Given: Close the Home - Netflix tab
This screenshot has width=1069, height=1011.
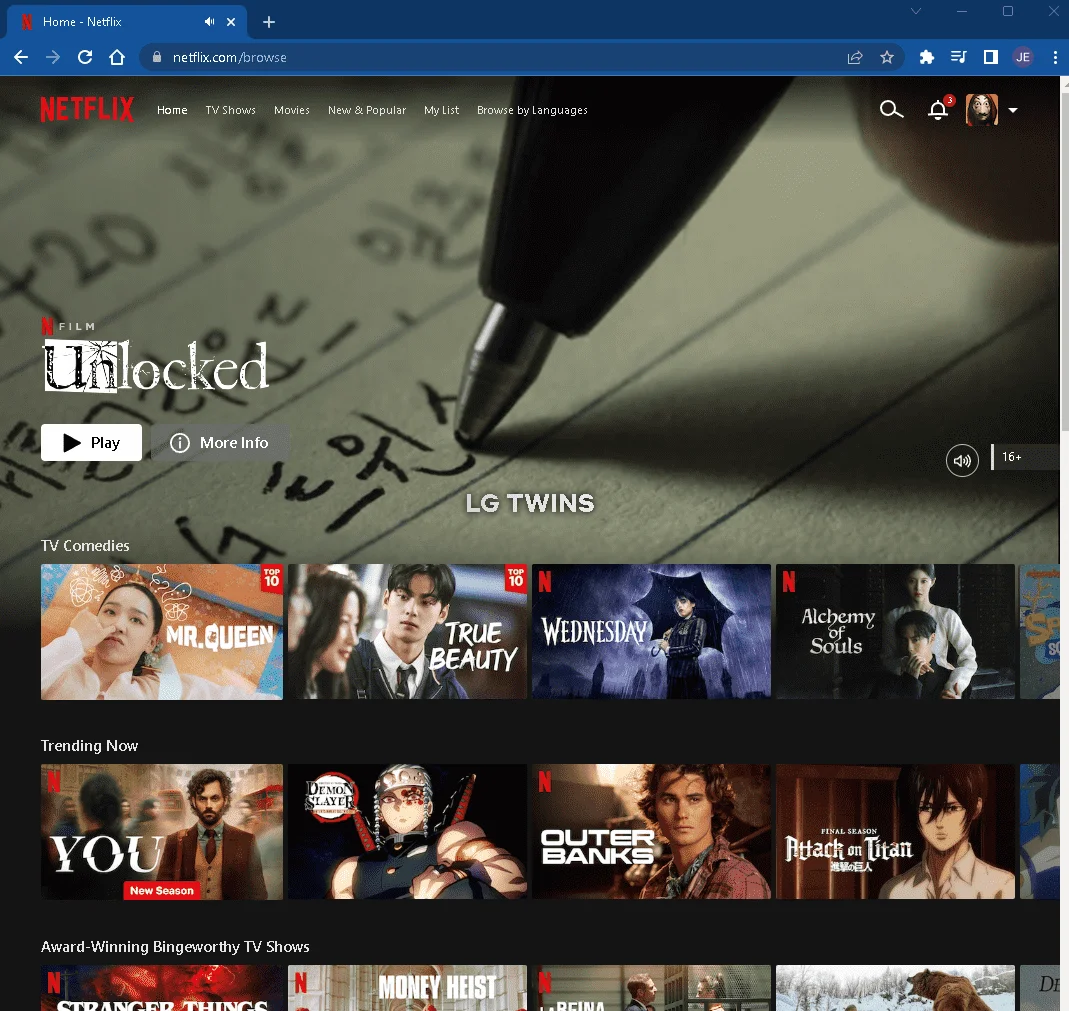Looking at the screenshot, I should (231, 22).
